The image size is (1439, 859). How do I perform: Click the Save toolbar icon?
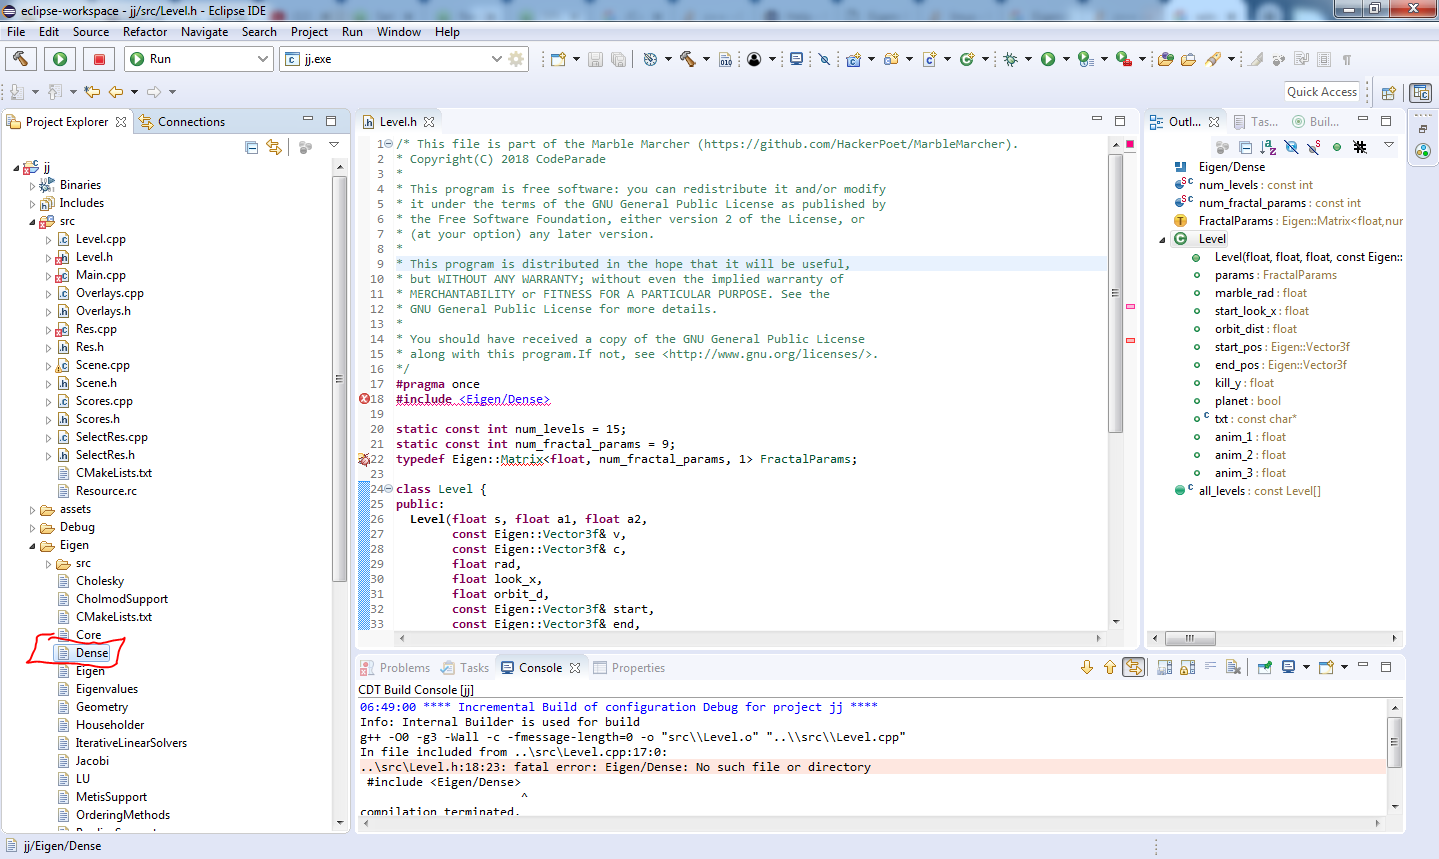[595, 60]
